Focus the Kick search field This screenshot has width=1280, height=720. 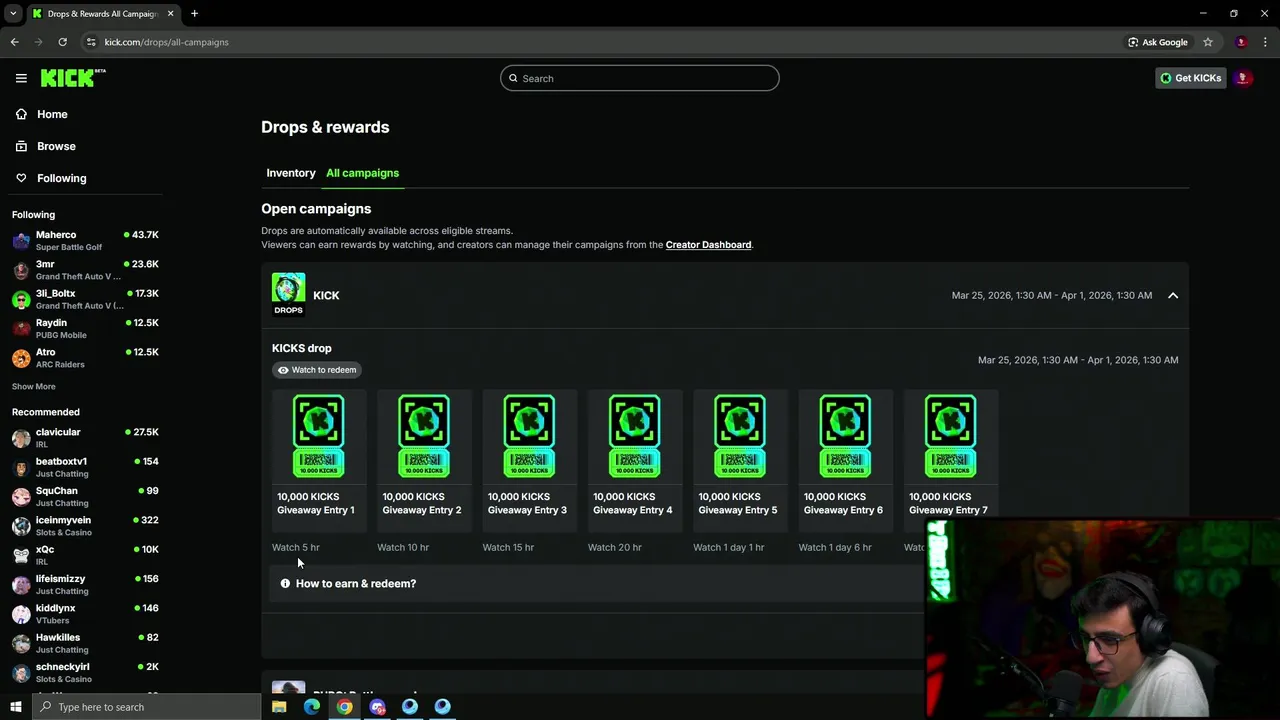pos(640,78)
